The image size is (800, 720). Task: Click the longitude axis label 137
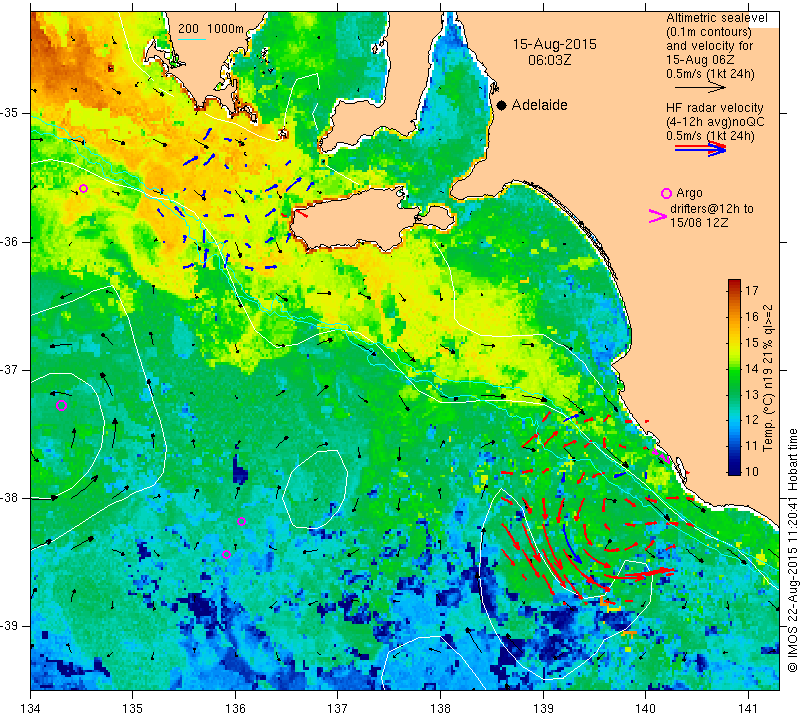pos(338,709)
